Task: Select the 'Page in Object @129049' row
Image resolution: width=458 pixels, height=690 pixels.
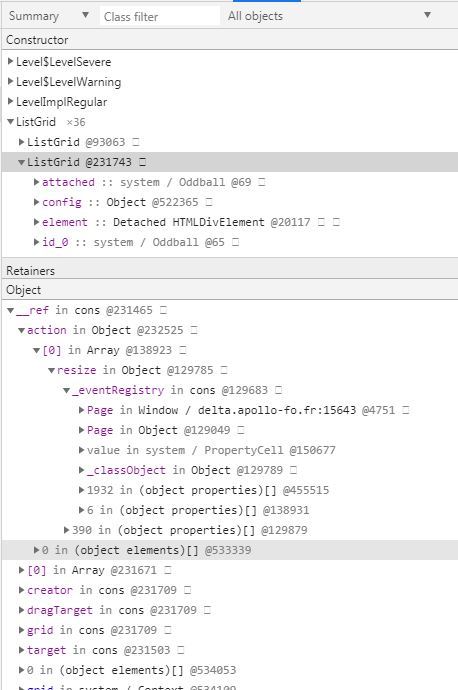Action: (230, 430)
